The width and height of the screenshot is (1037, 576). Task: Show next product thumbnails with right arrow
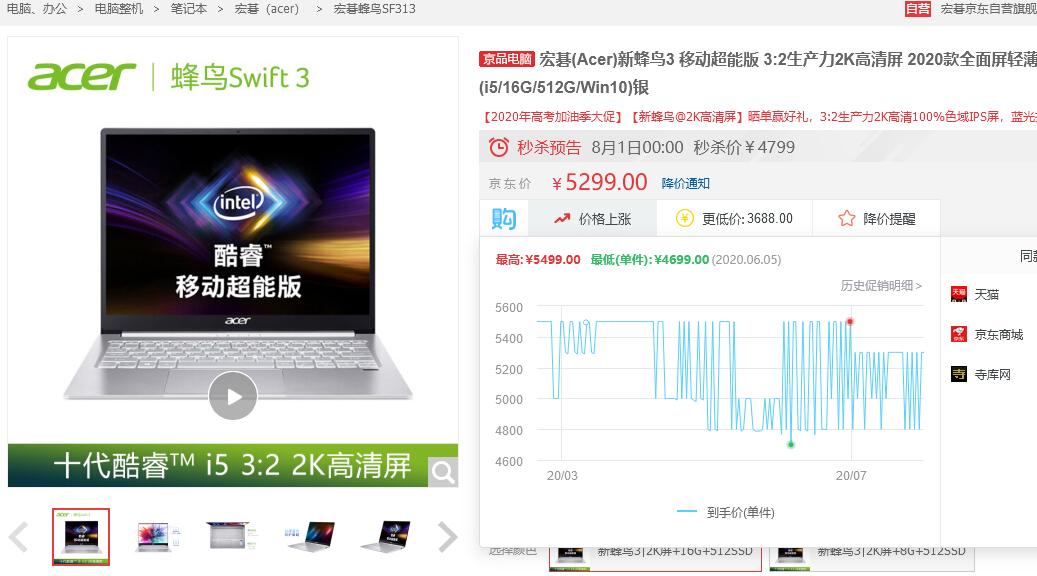(x=448, y=536)
